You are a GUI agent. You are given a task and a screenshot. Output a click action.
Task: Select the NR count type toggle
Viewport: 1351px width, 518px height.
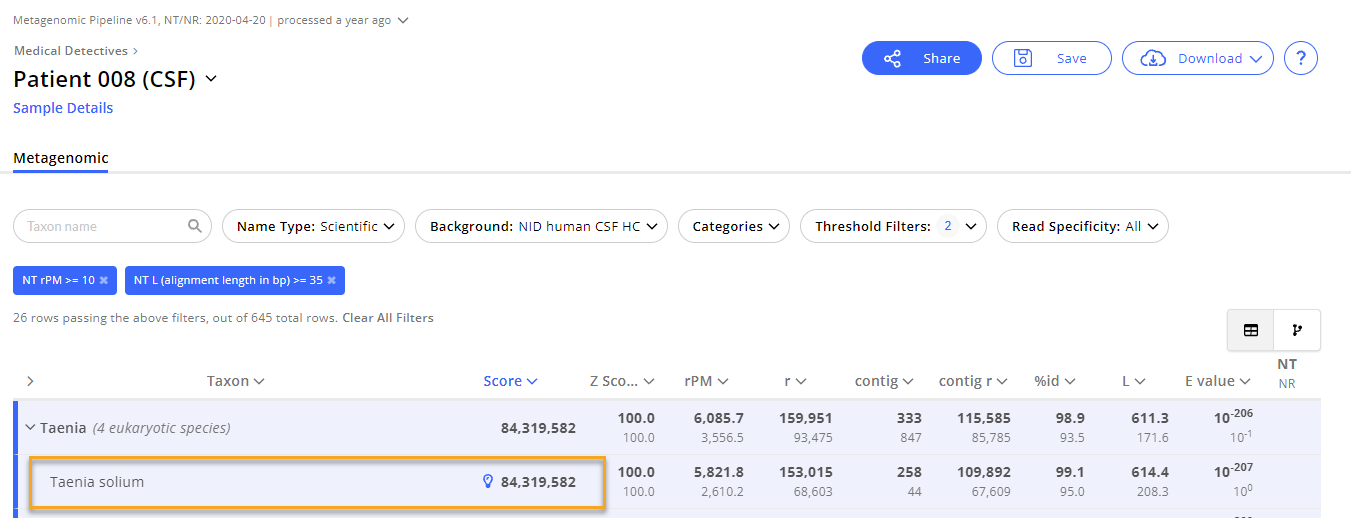pos(1287,383)
